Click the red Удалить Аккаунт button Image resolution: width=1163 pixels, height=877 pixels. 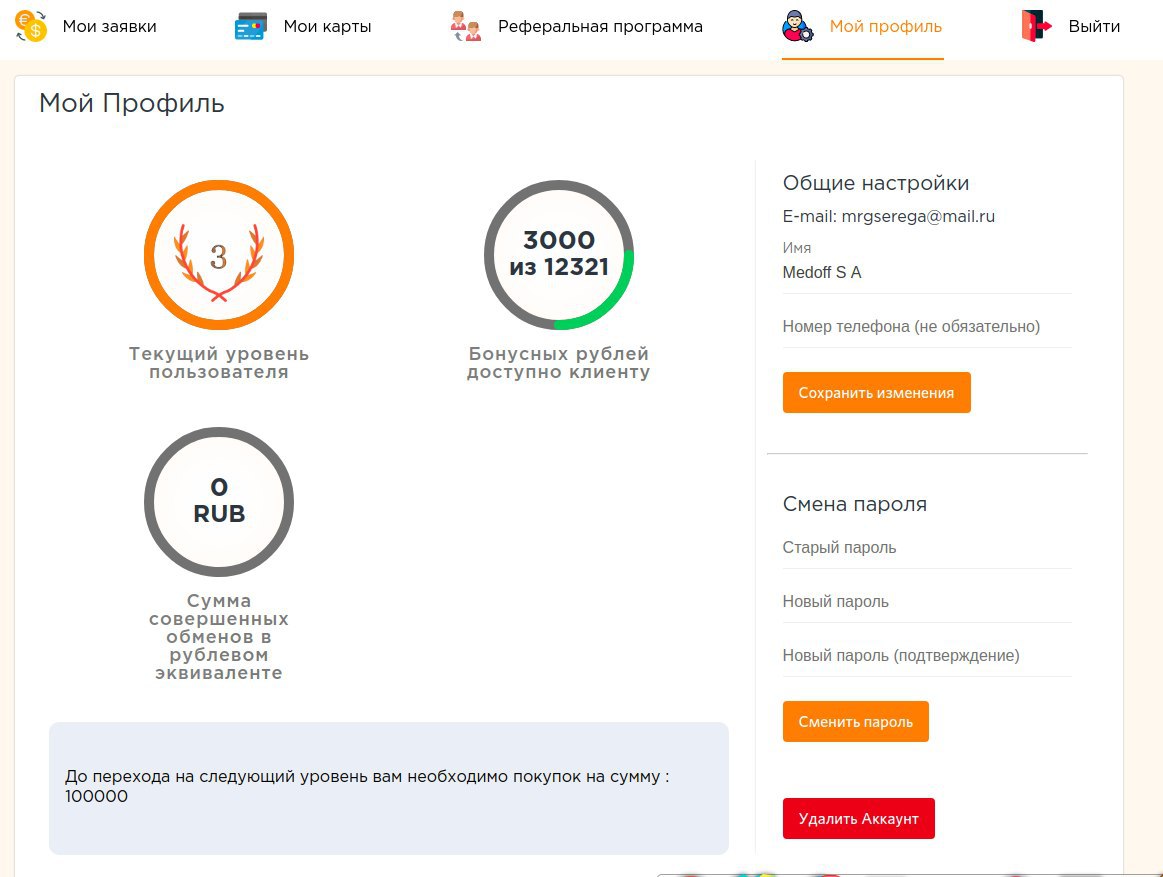point(858,818)
